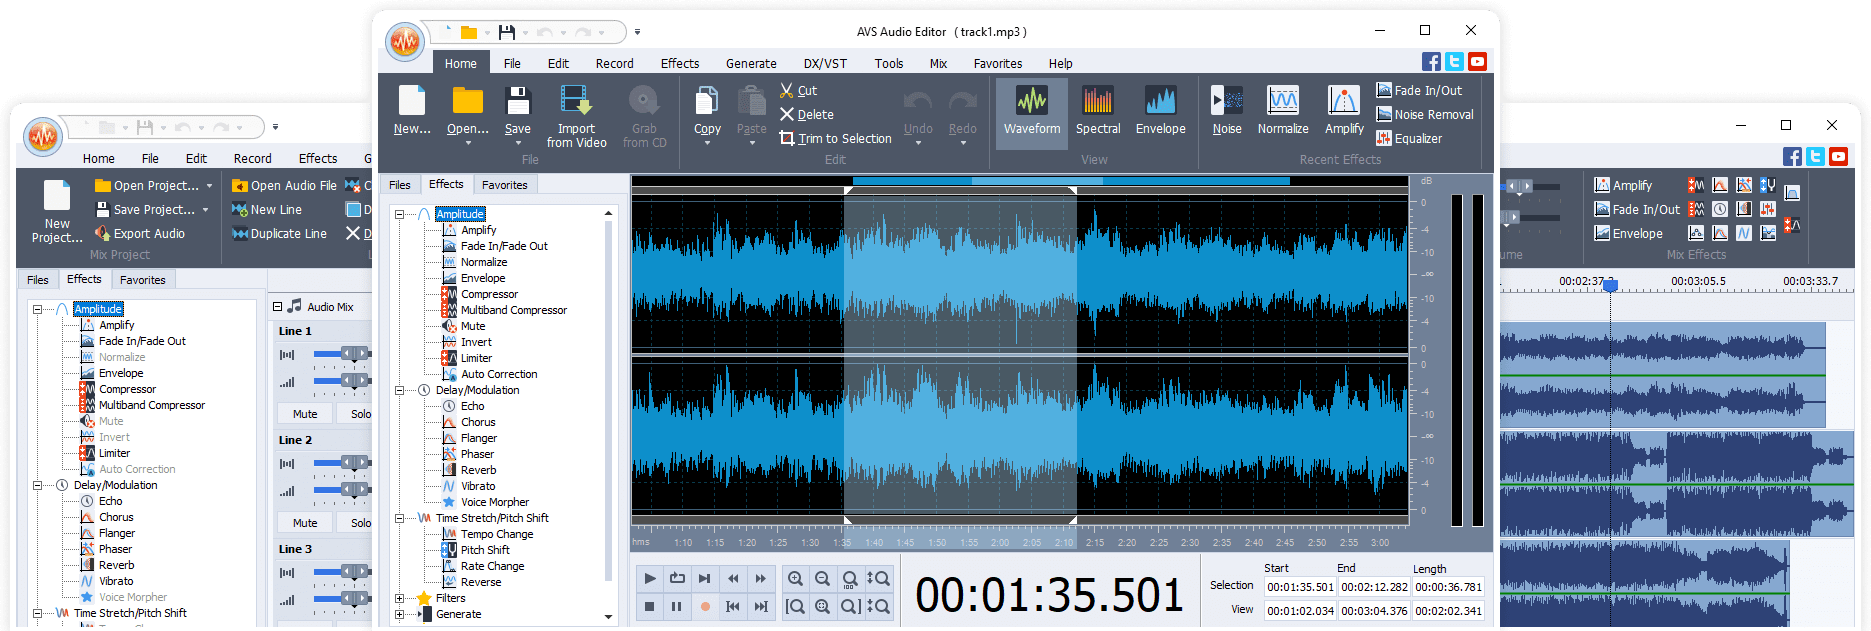Open Import from Video
The height and width of the screenshot is (631, 1871).
click(x=576, y=115)
